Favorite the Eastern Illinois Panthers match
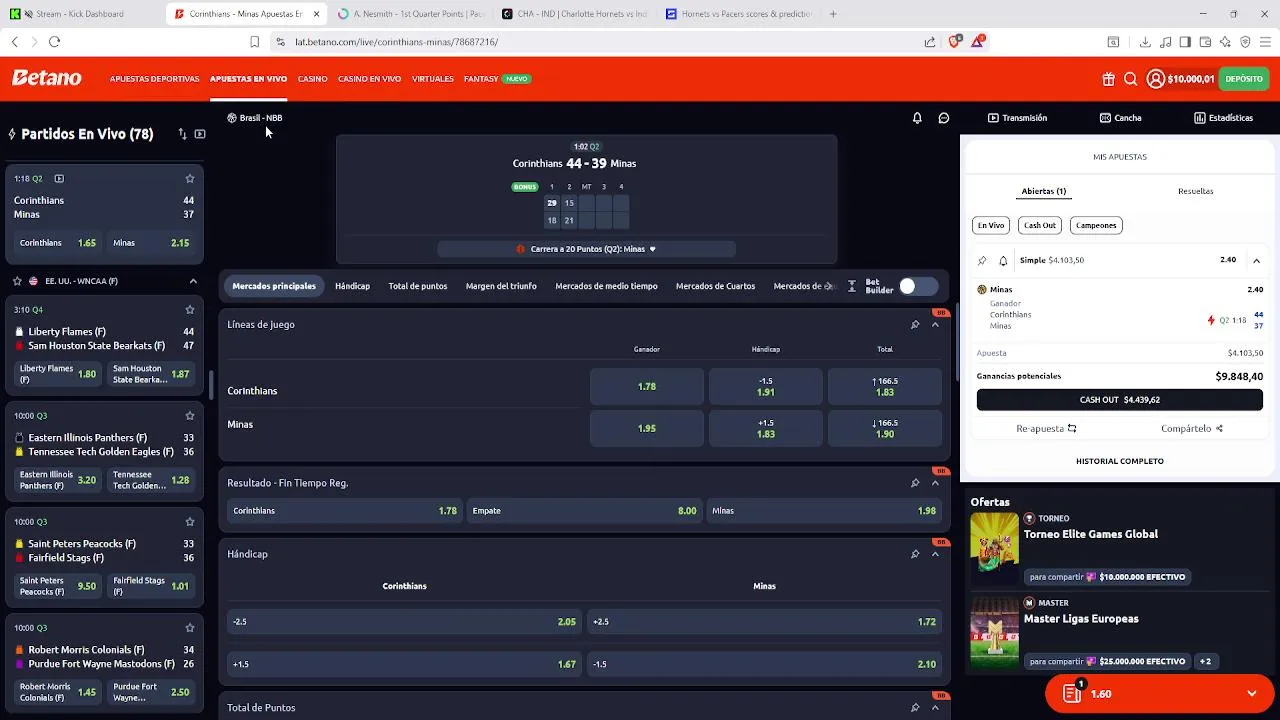The image size is (1280, 720). click(x=189, y=416)
